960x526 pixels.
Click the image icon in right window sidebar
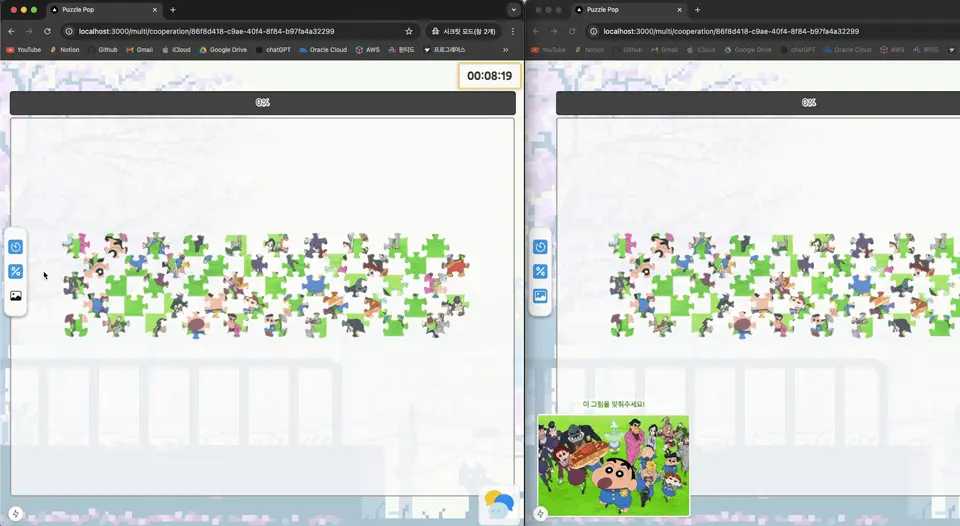540,296
